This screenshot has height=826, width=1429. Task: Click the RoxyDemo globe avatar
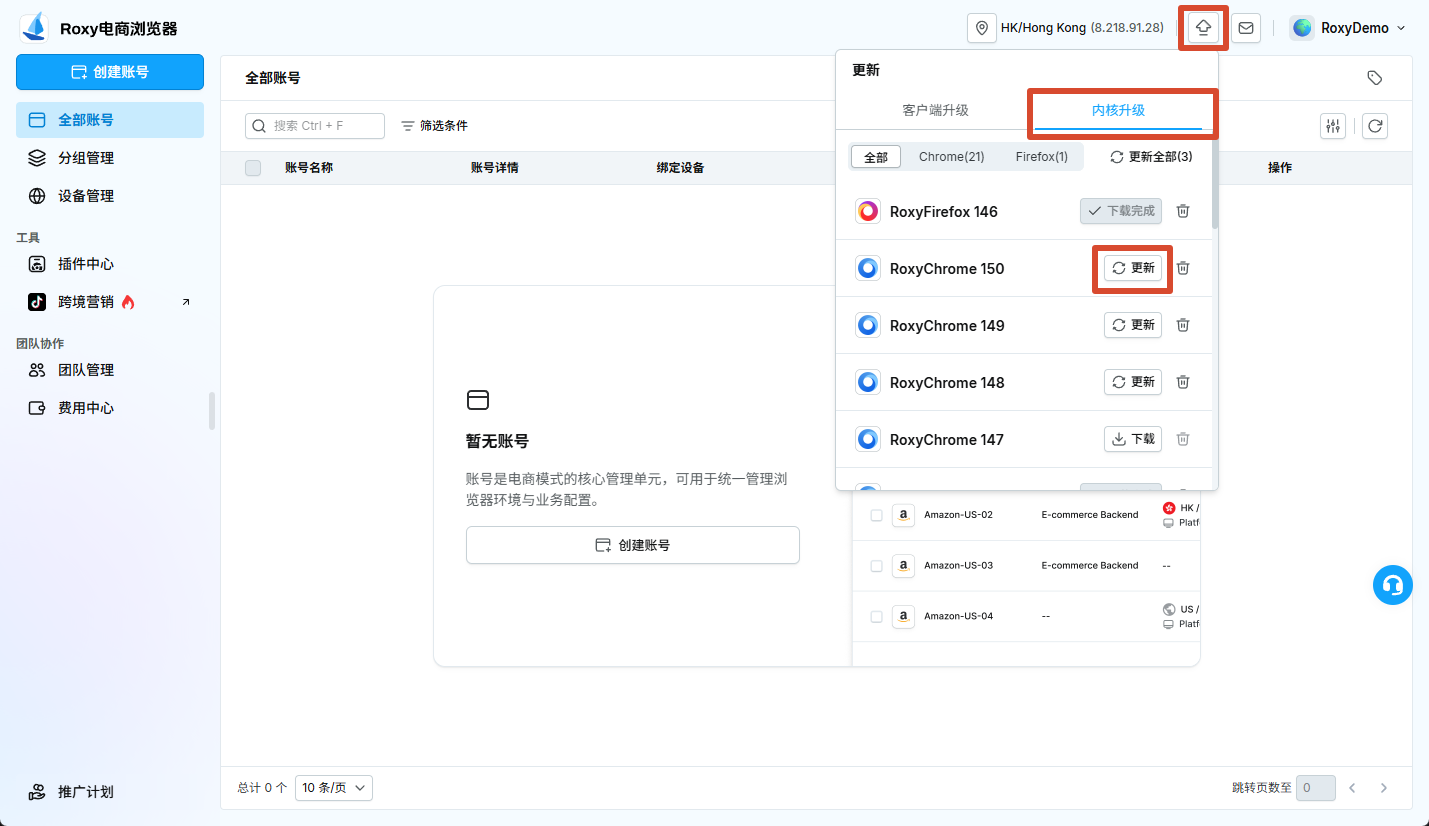point(1302,28)
